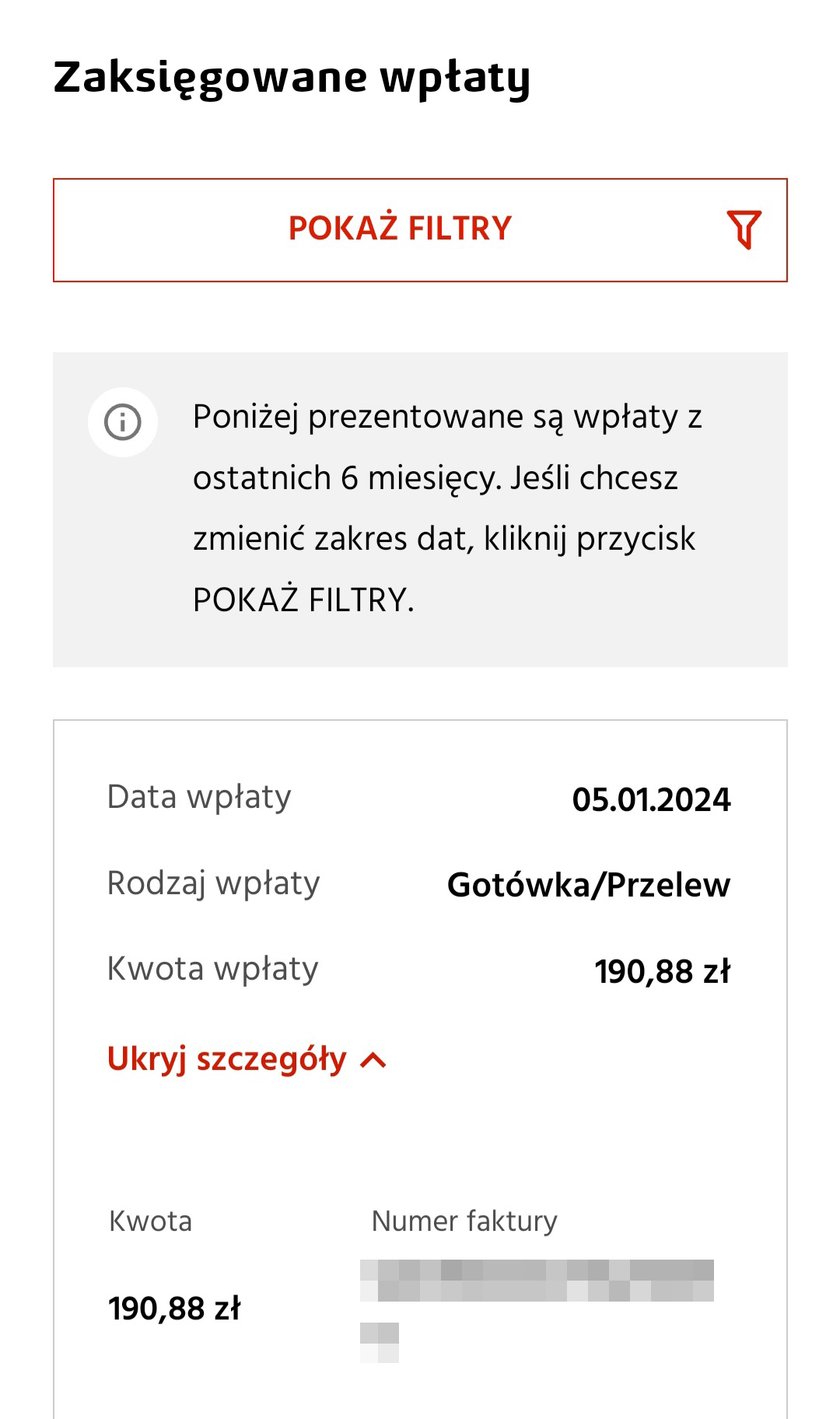The height and width of the screenshot is (1419, 840).
Task: Click the info circle icon
Action: [x=123, y=422]
